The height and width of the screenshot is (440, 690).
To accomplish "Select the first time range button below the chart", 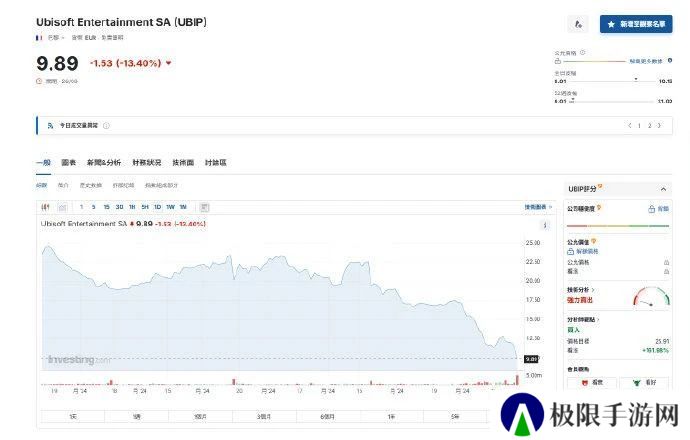I will (73, 416).
